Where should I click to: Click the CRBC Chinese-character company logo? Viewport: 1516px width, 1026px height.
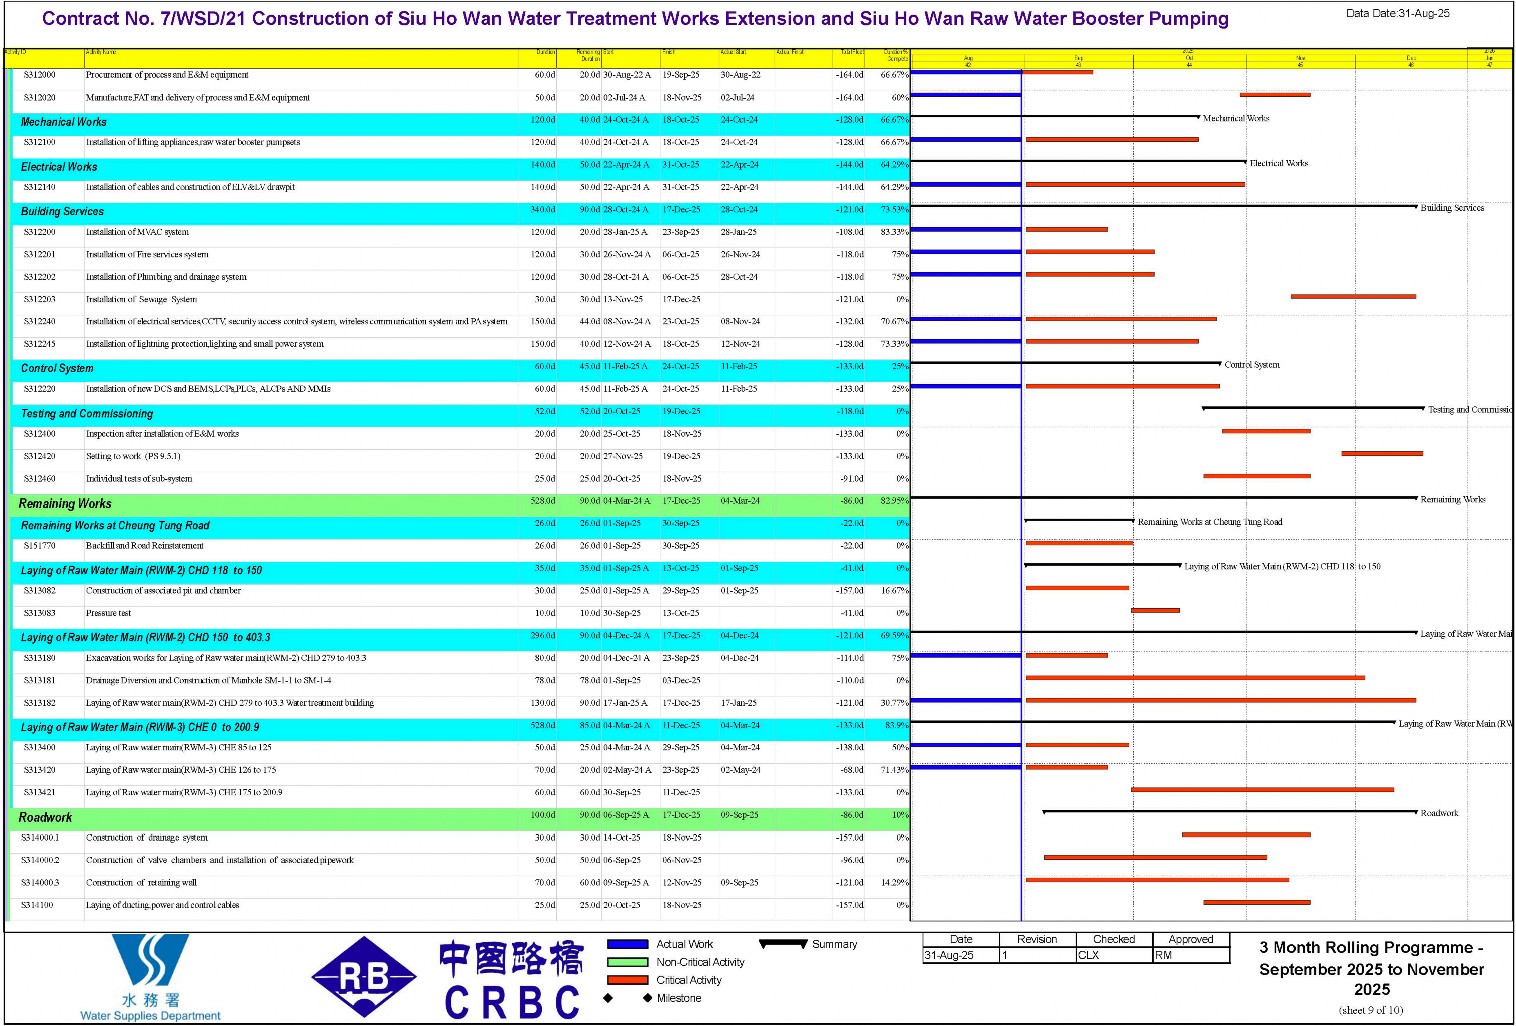511,979
